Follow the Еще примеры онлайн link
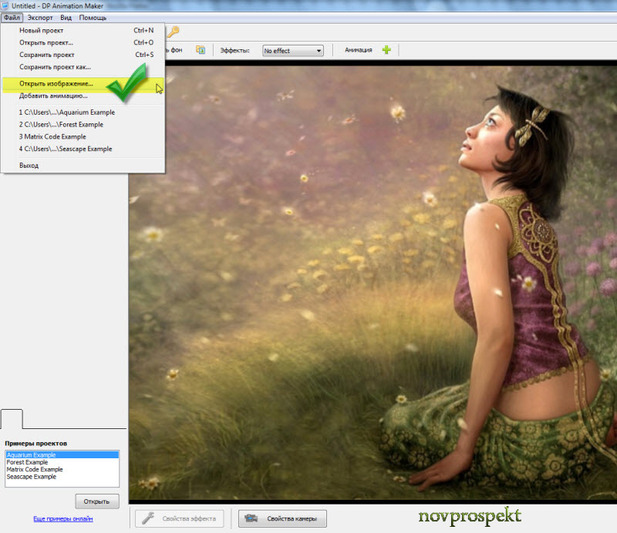This screenshot has width=617, height=533. coord(63,519)
